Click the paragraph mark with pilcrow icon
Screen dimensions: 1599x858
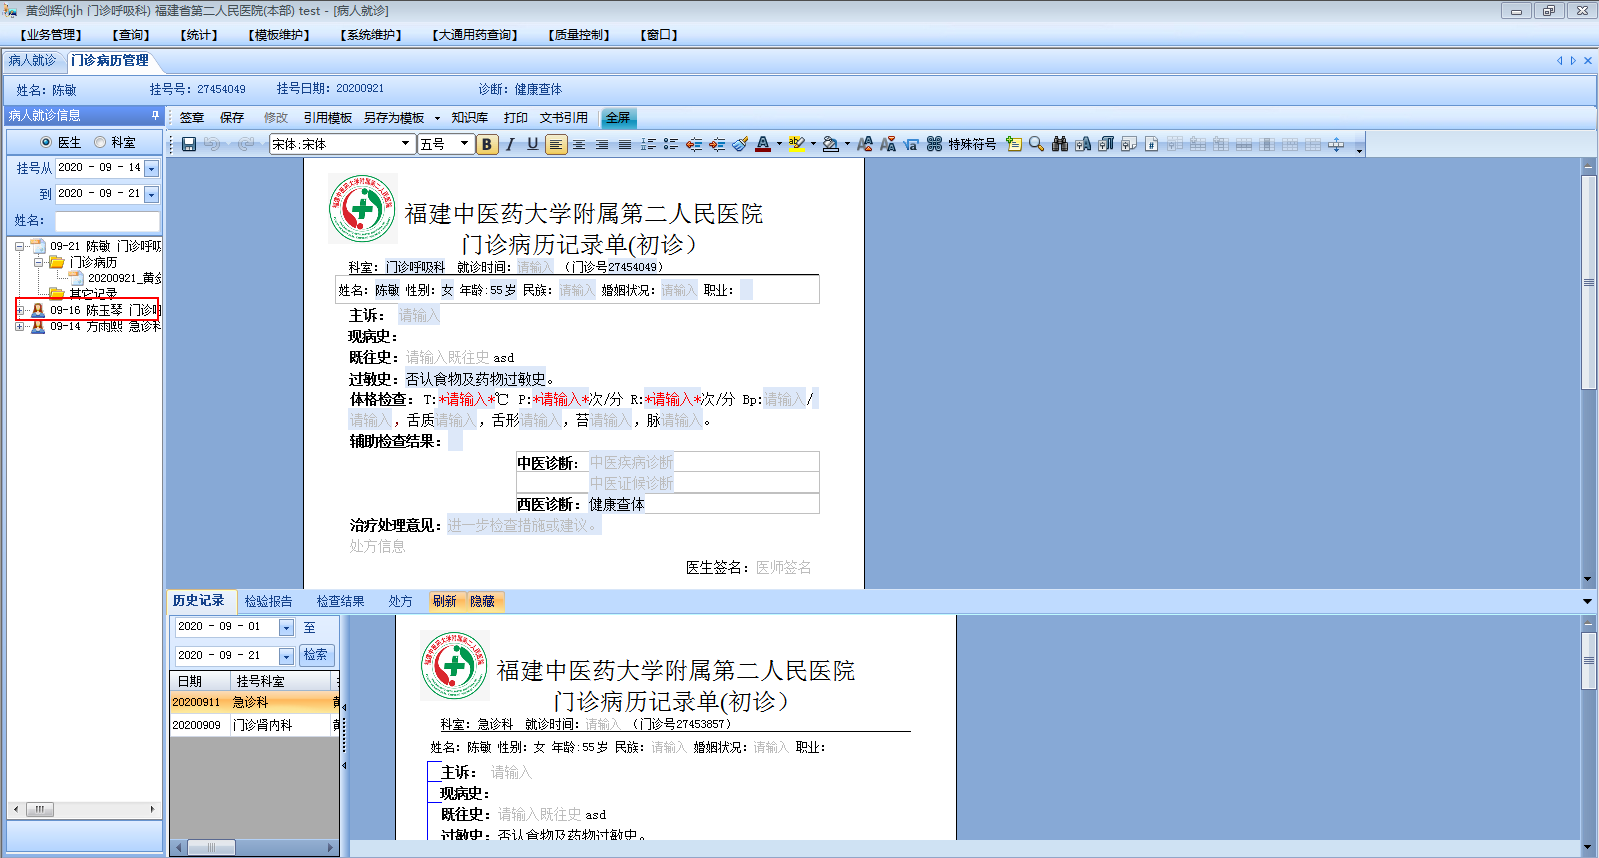(x=1106, y=144)
